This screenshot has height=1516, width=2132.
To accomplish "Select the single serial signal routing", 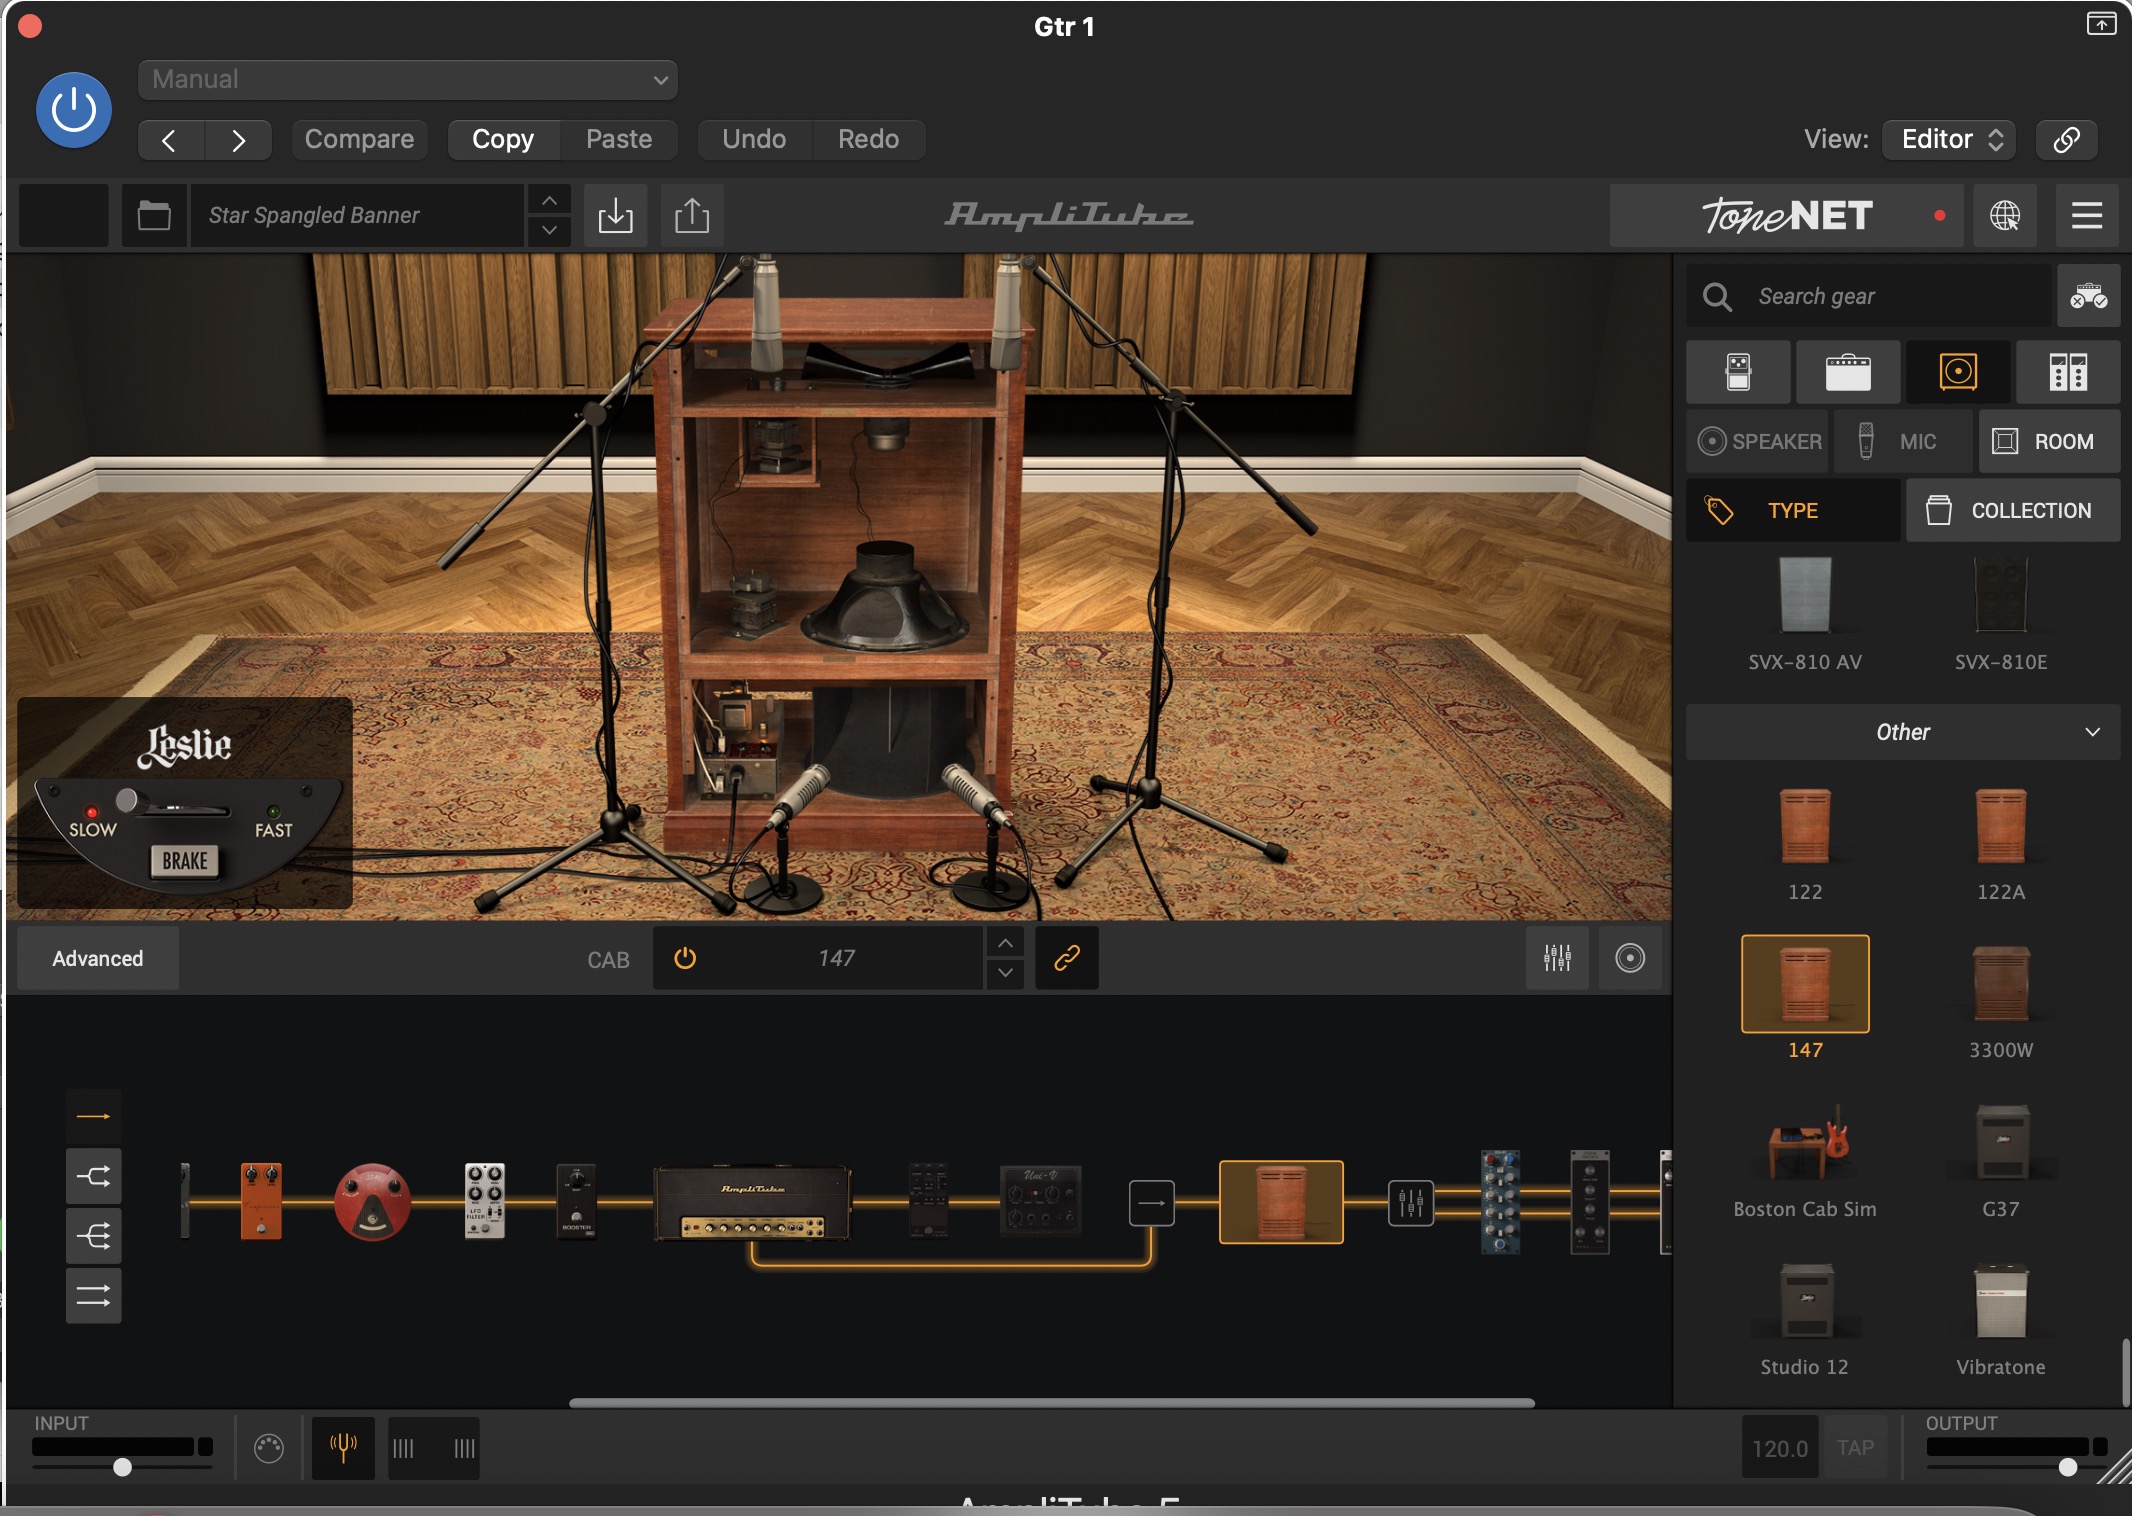I will (94, 1116).
